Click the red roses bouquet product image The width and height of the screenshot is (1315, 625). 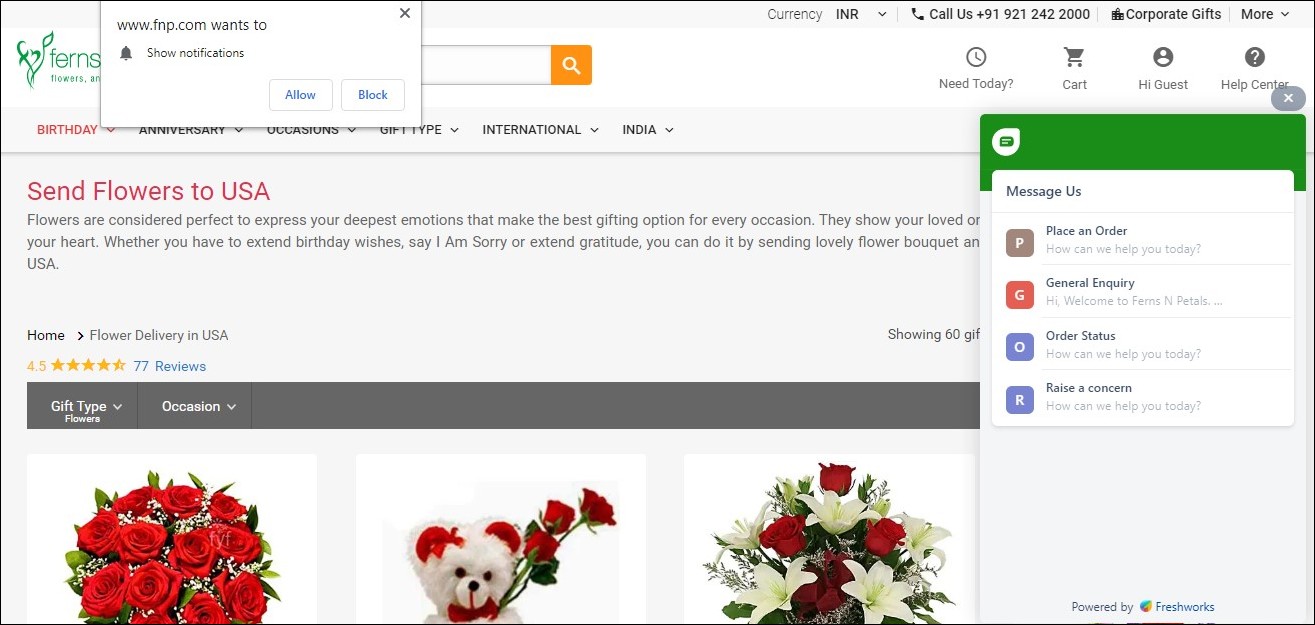171,545
